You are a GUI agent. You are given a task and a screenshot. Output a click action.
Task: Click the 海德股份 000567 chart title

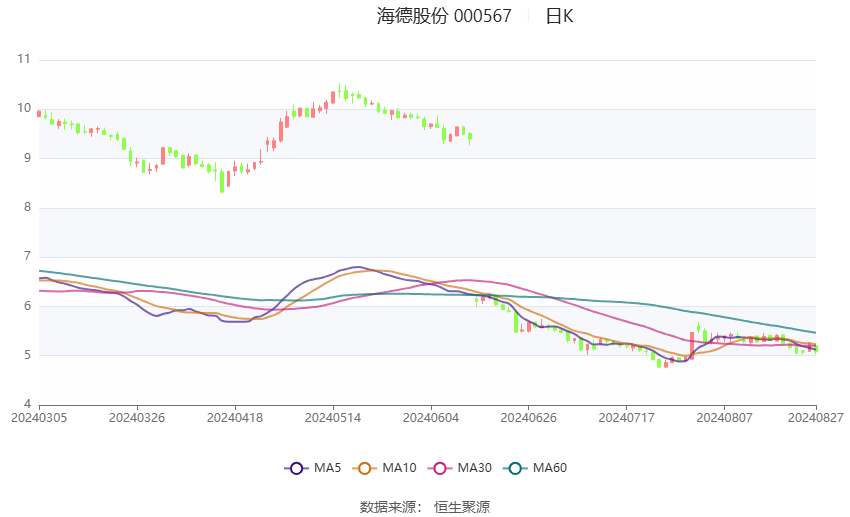pyautogui.click(x=444, y=16)
